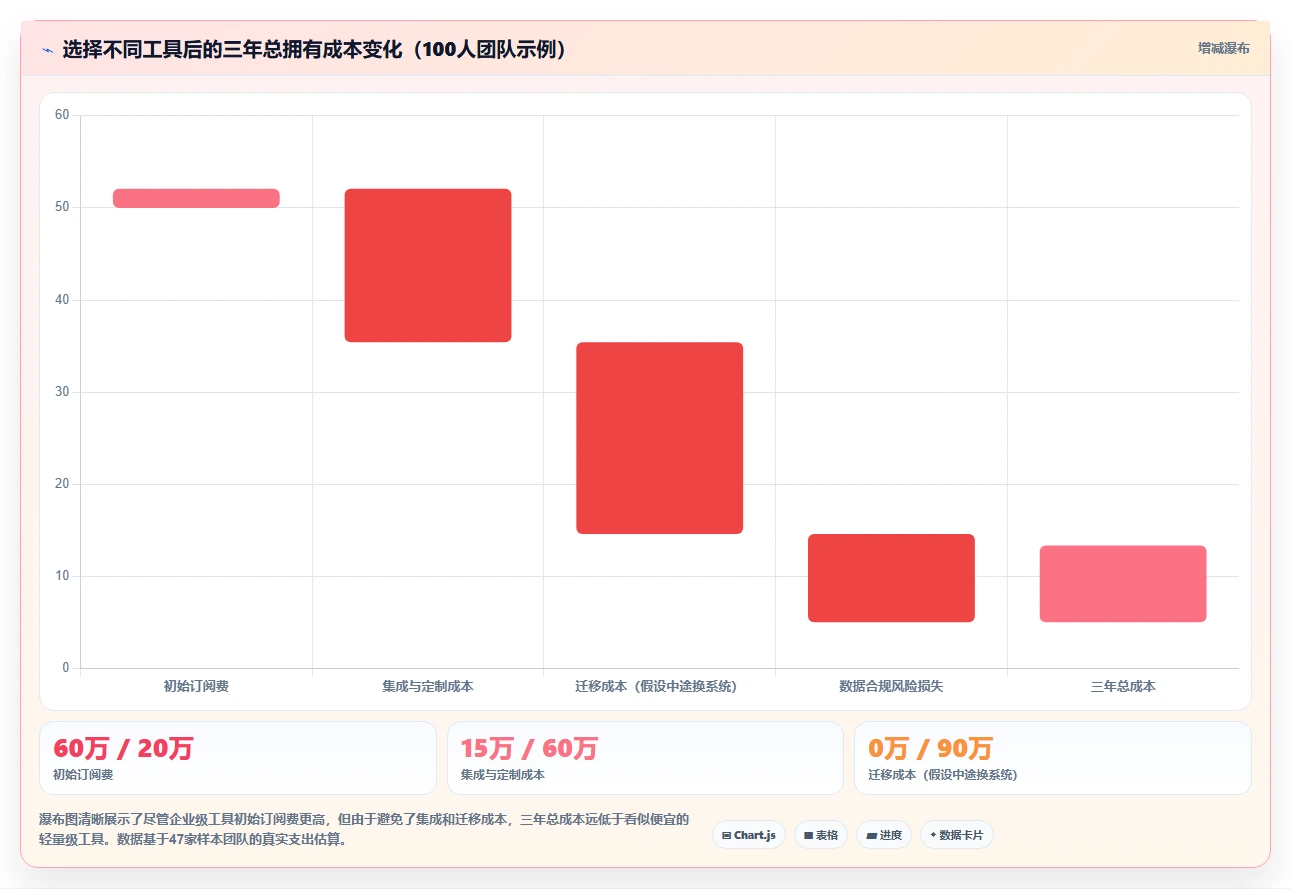Click the y-axis value 10
This screenshot has width=1291, height=889.
tap(62, 576)
